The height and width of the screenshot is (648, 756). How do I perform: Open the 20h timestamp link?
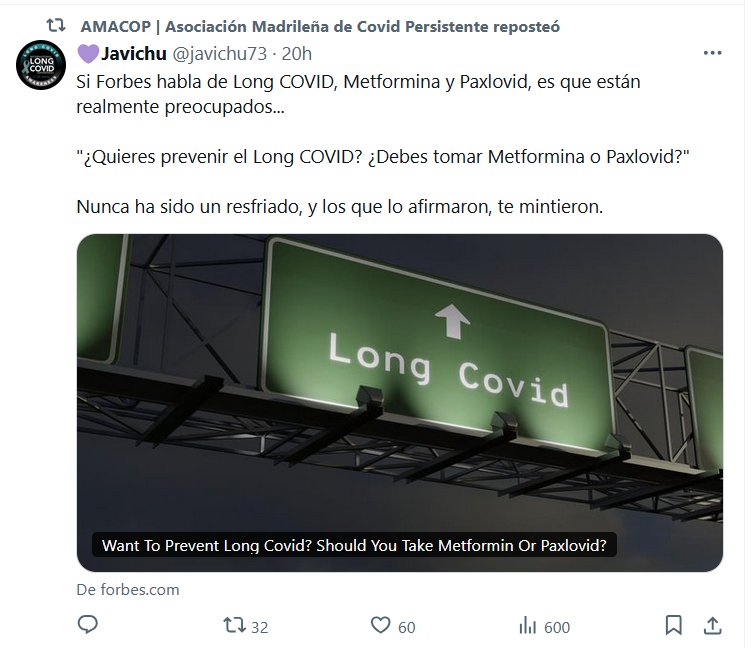[297, 54]
